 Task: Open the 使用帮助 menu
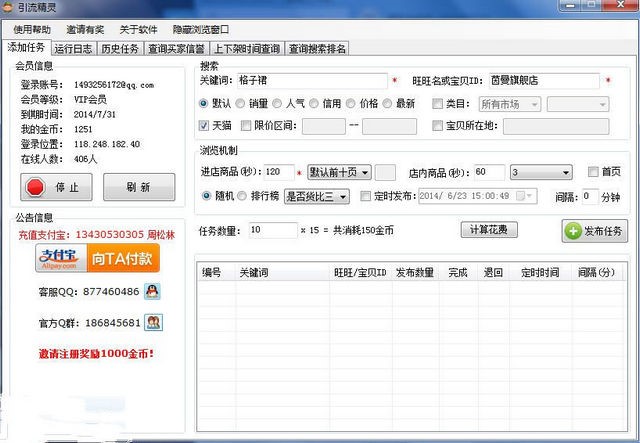[32, 30]
